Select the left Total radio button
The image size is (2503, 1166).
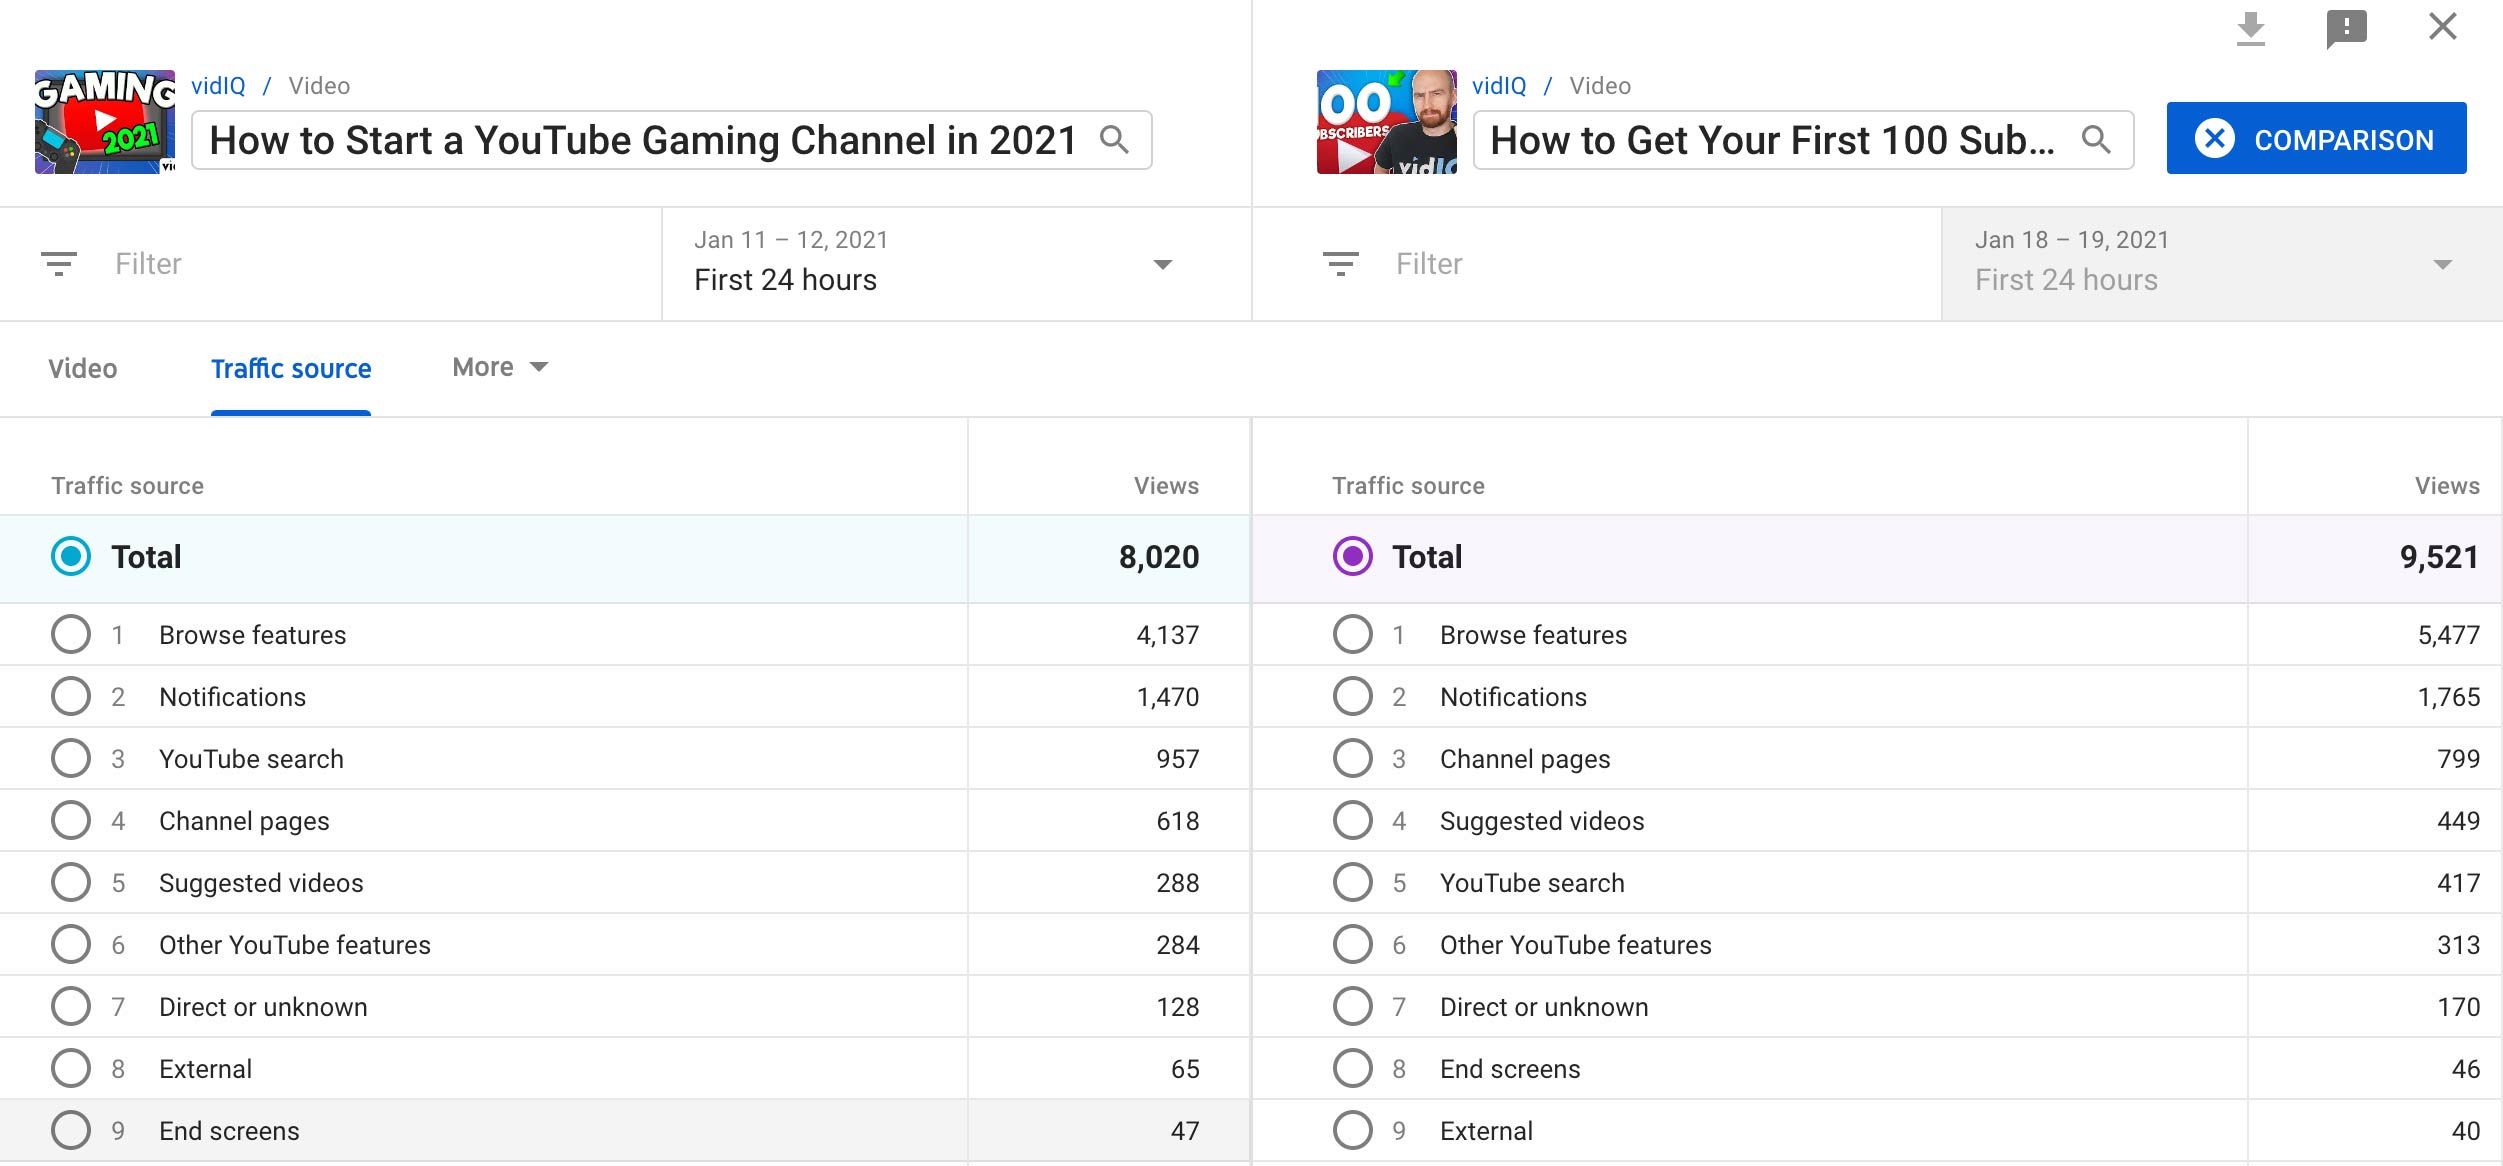pyautogui.click(x=69, y=556)
